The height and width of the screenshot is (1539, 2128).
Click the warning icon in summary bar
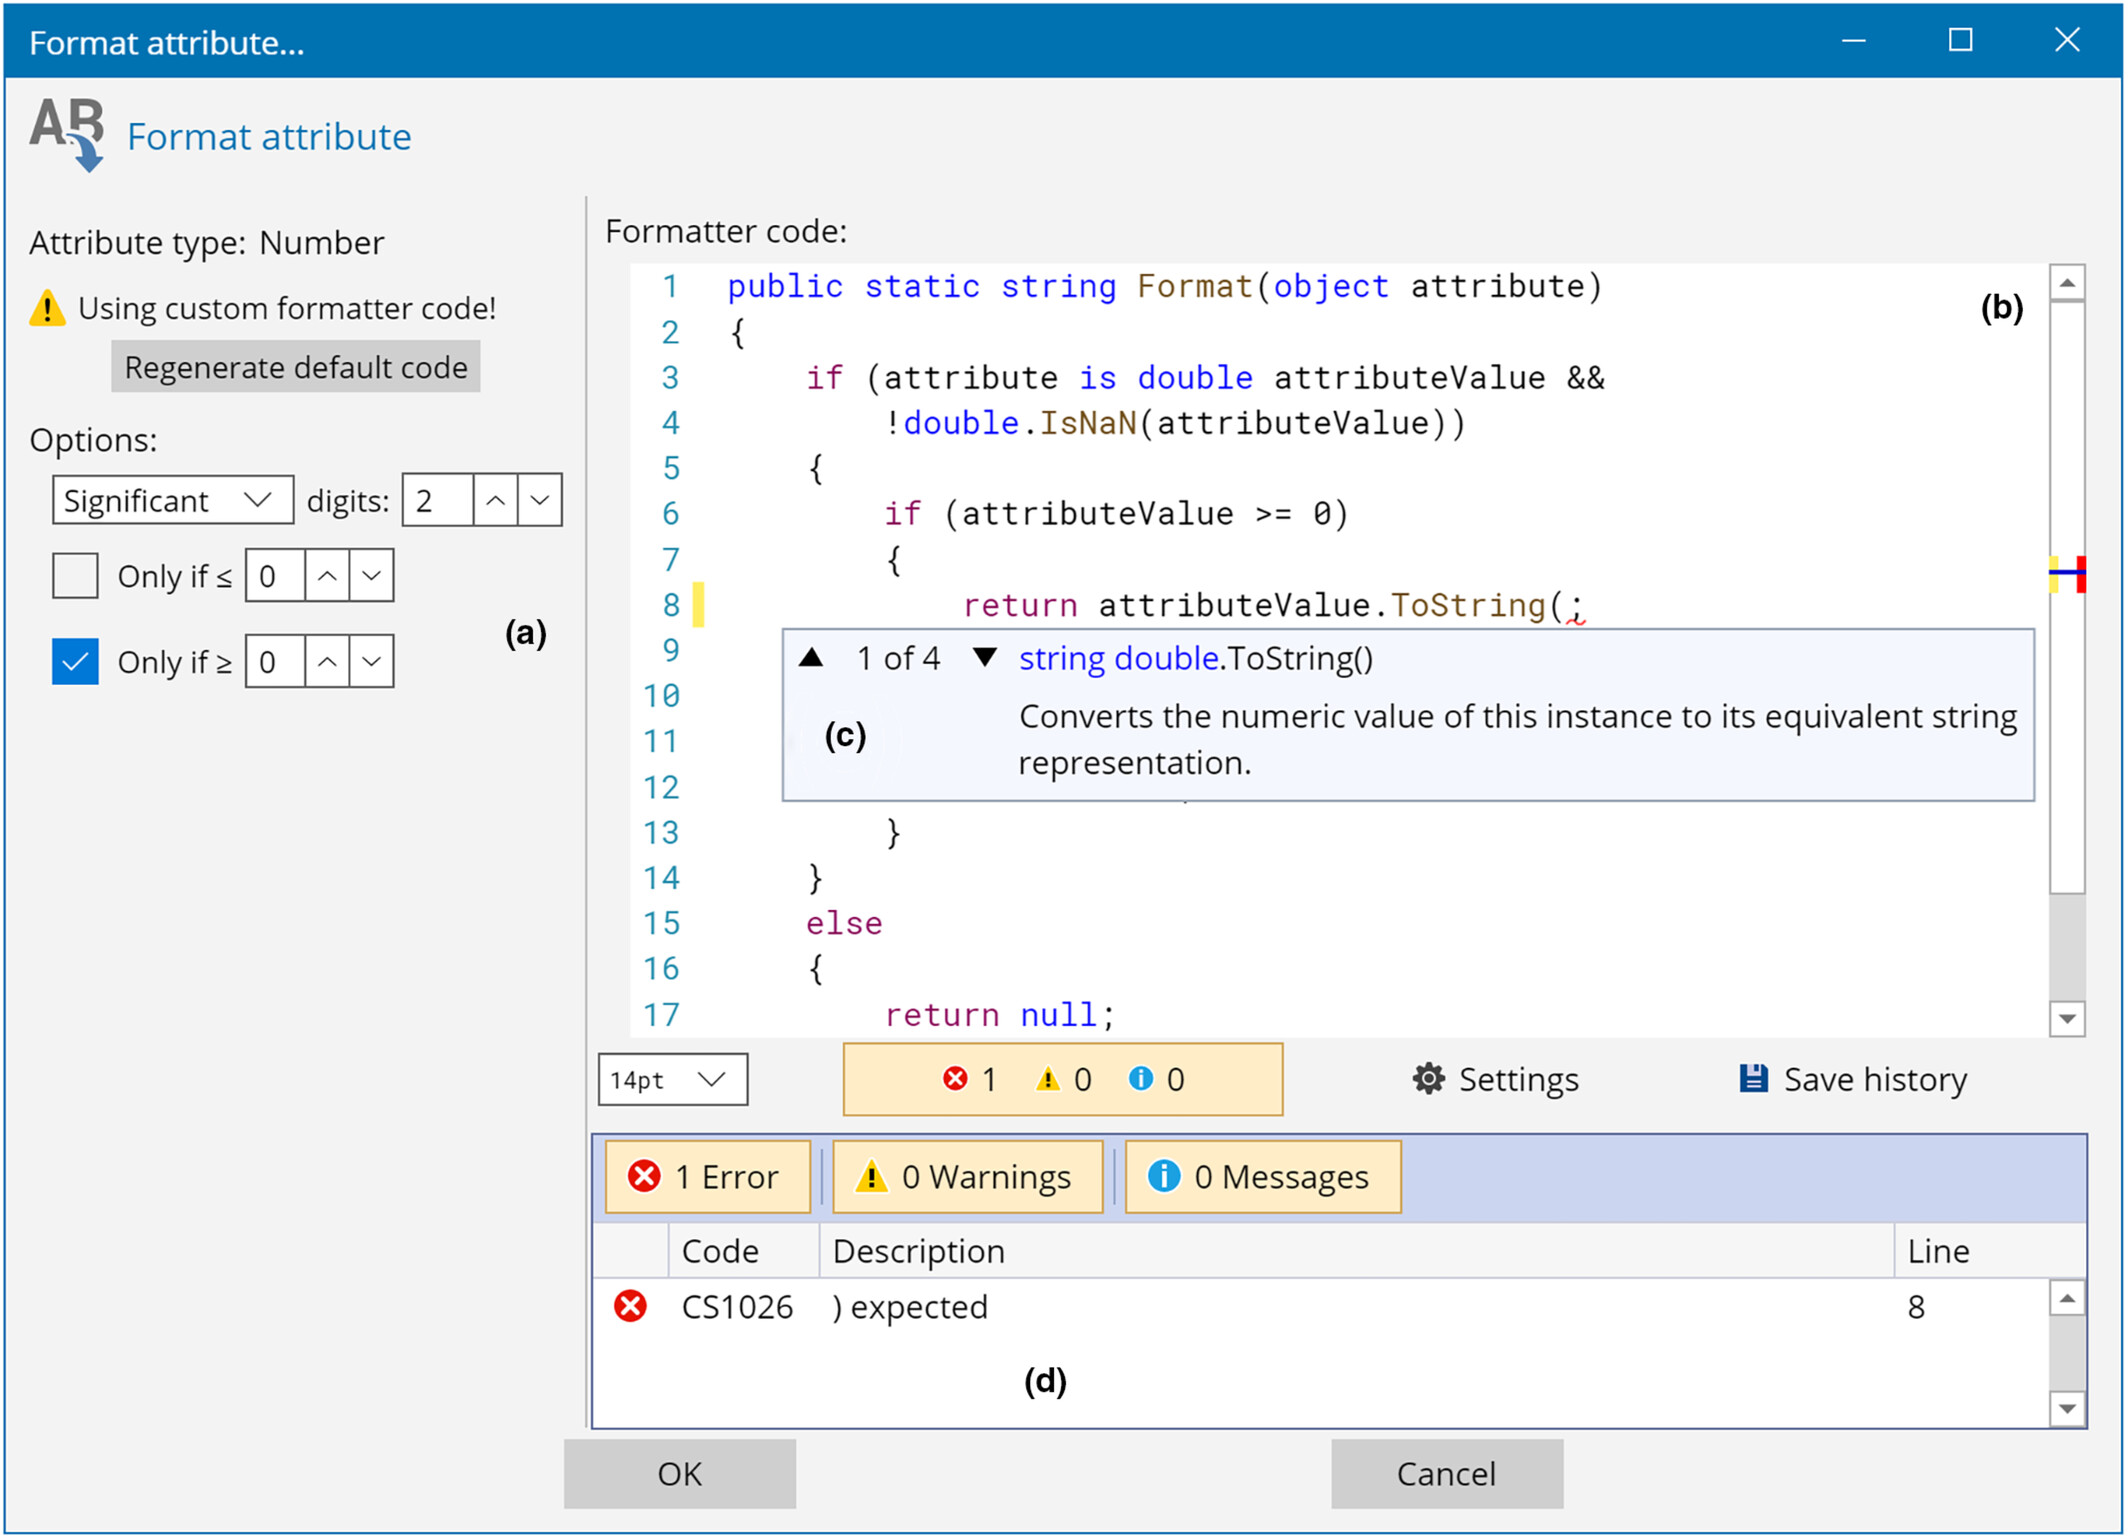click(x=1047, y=1078)
